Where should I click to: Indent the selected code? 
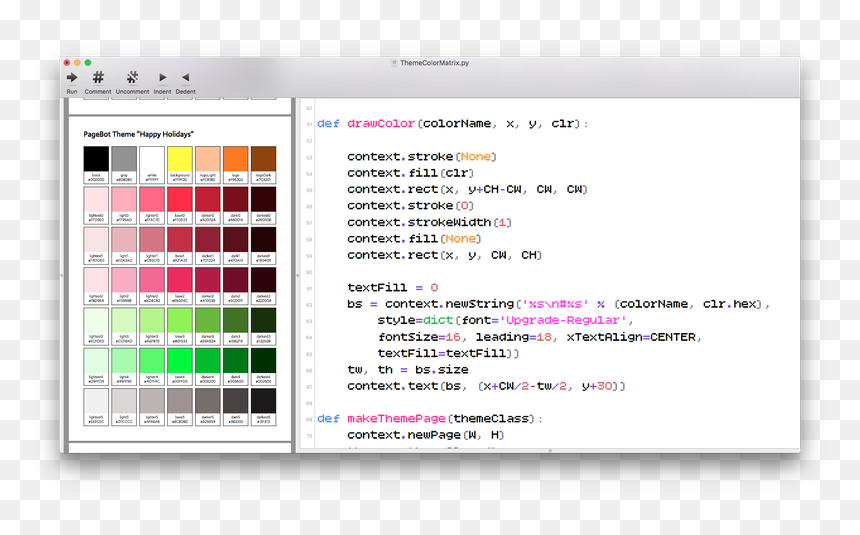(162, 77)
